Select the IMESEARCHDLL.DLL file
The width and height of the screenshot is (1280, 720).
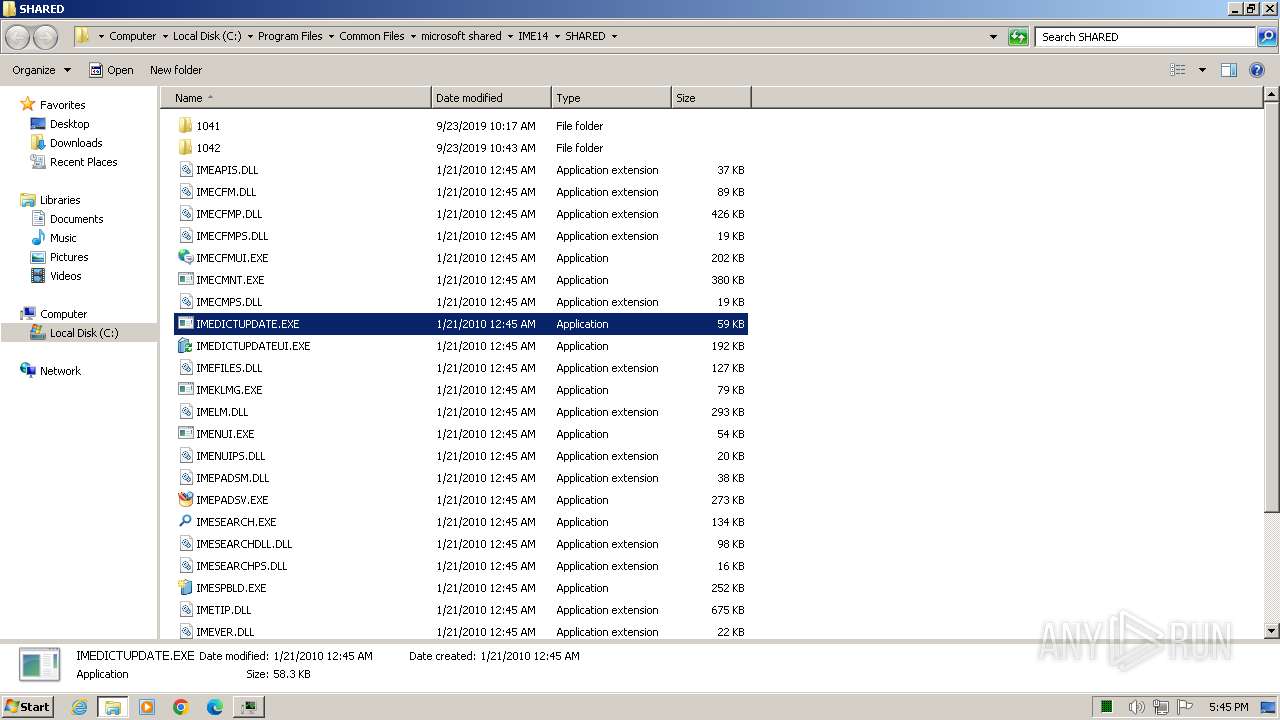[x=461, y=544]
